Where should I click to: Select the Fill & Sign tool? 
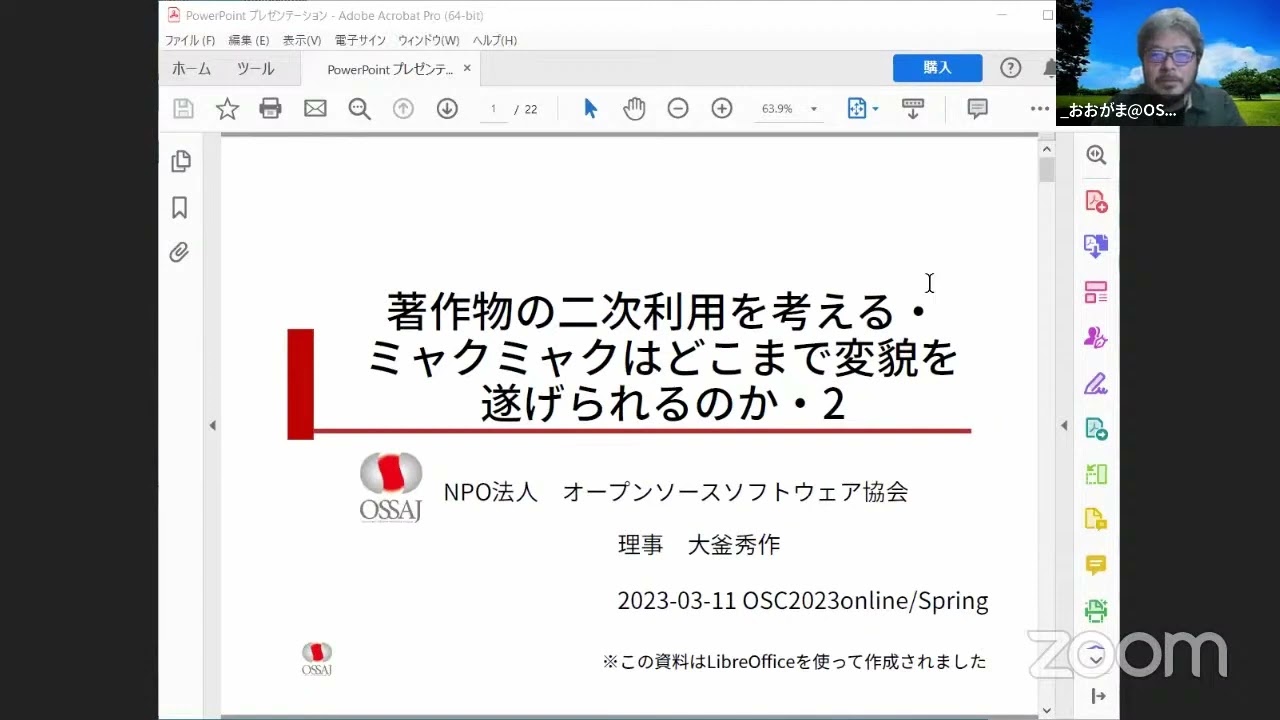(x=1095, y=383)
